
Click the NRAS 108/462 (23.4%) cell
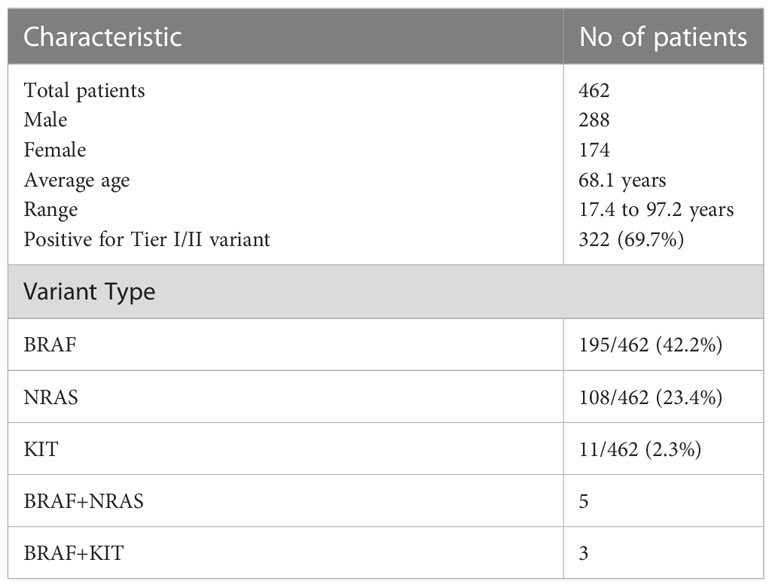coord(650,397)
